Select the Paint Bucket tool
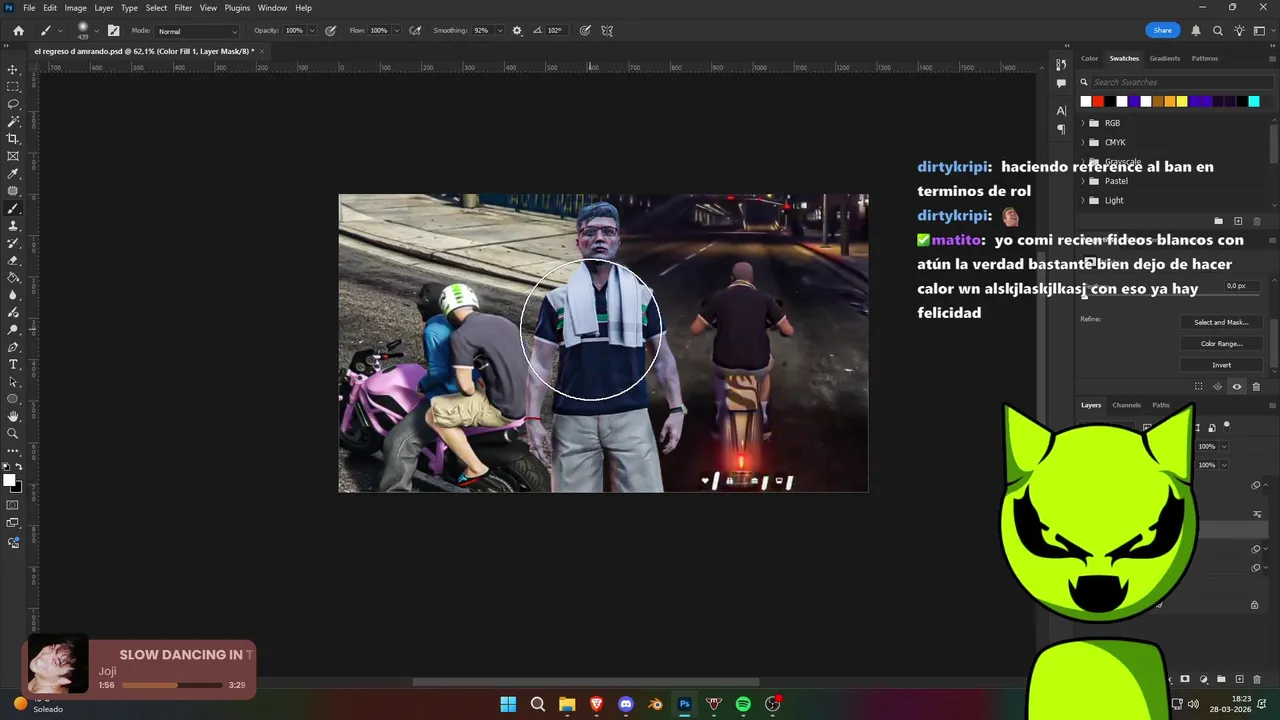 13,278
